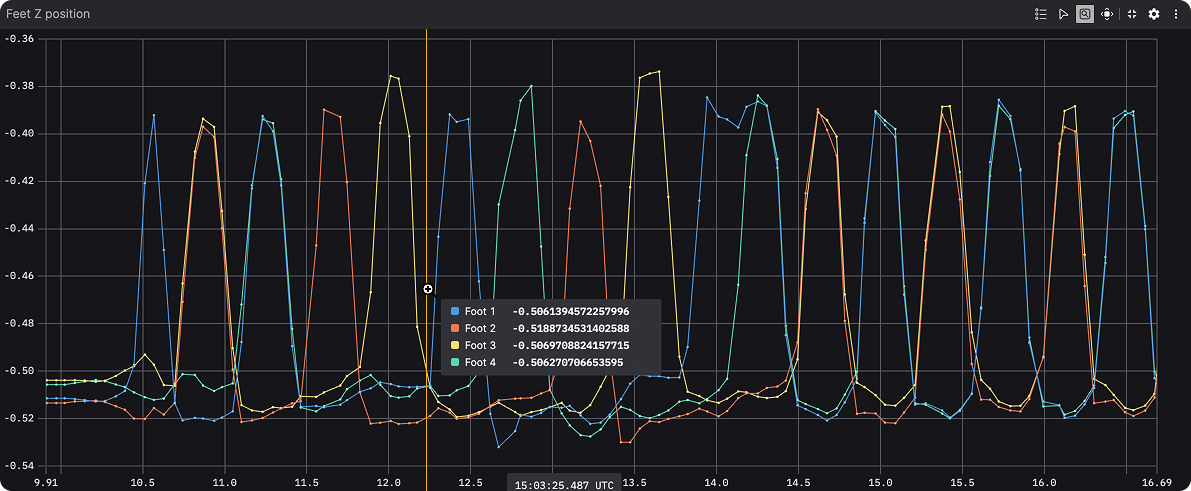The height and width of the screenshot is (491, 1191).
Task: Open panel settings gear
Action: tap(1154, 14)
